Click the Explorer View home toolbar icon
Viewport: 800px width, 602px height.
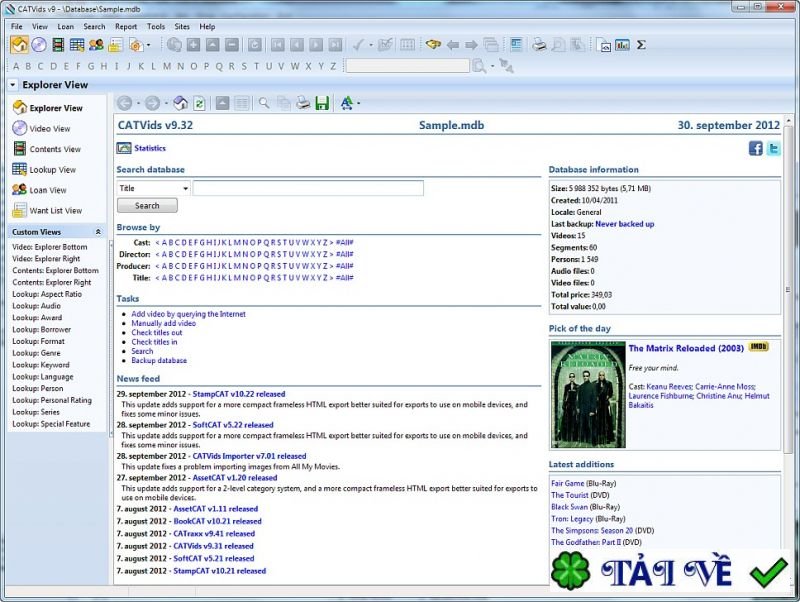[x=19, y=45]
